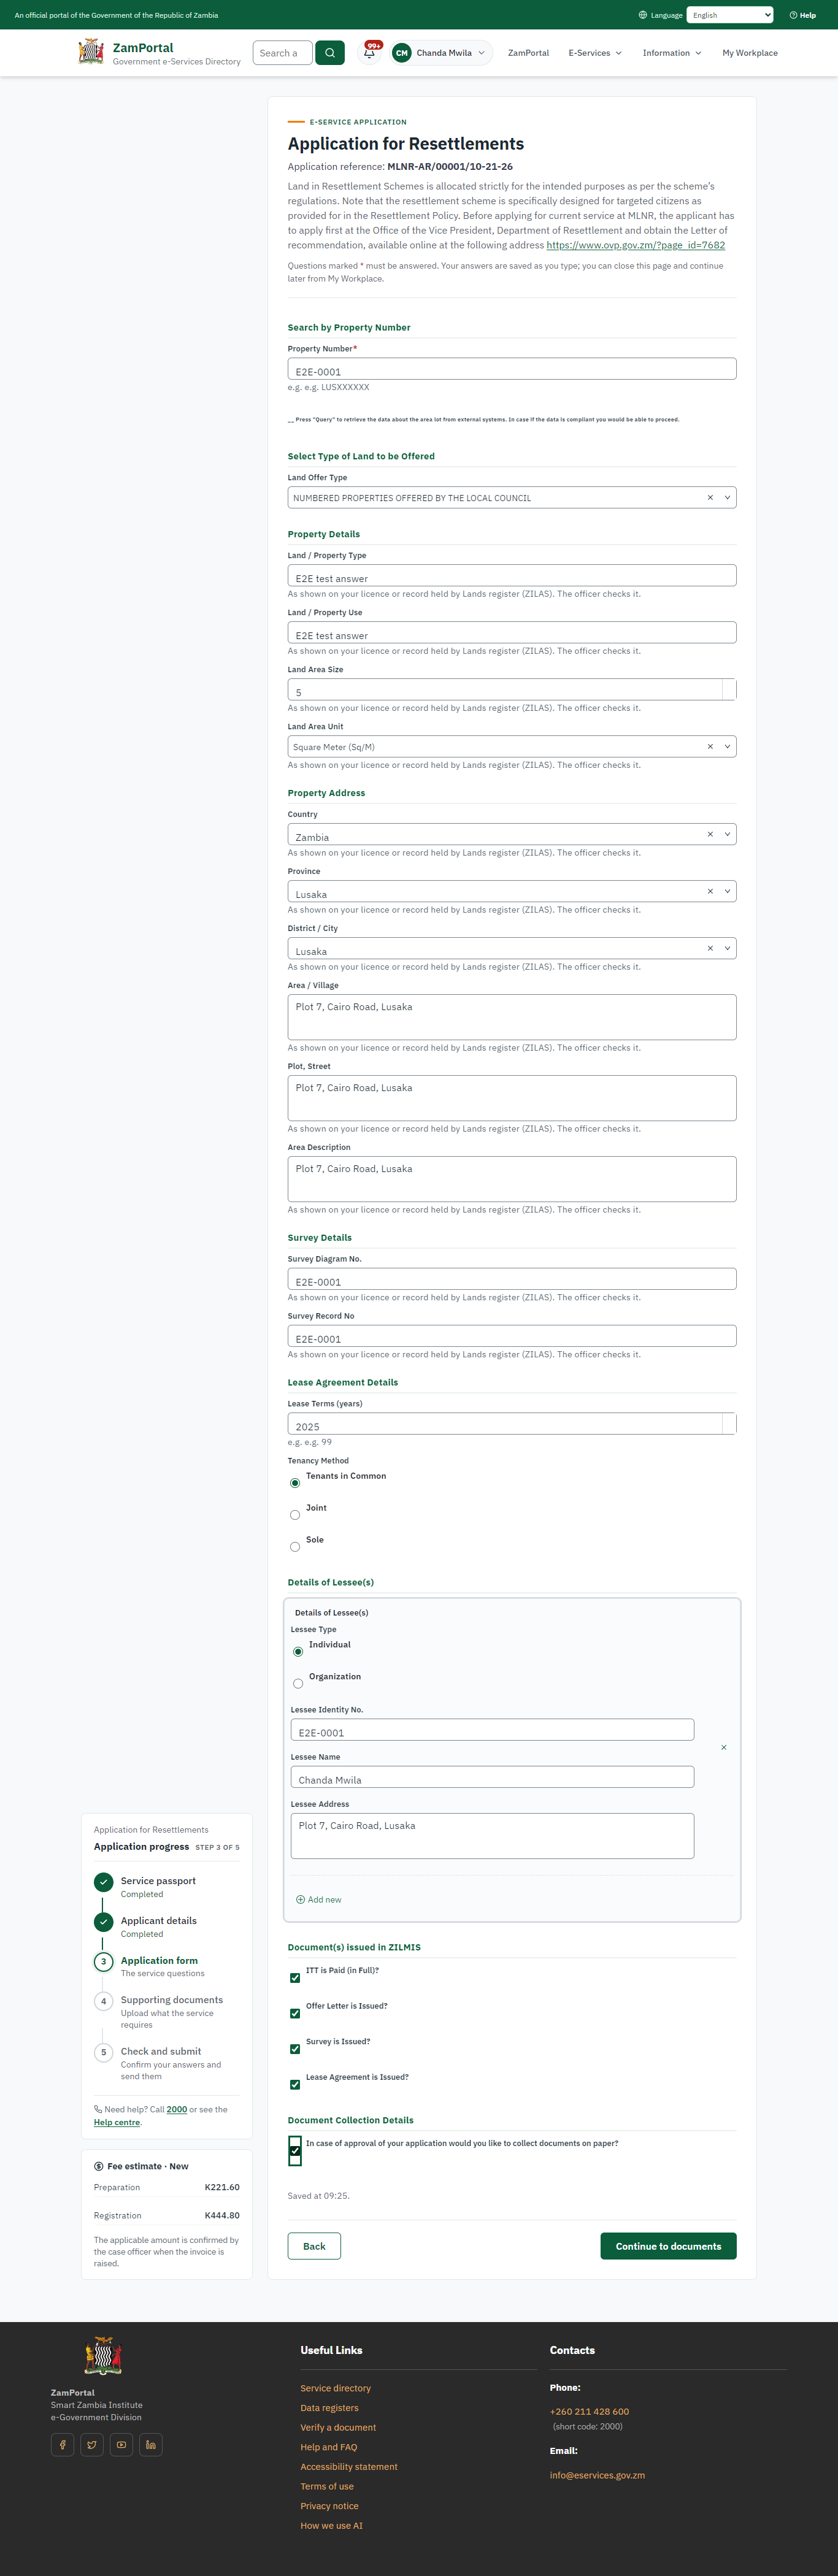Clear the Province selection with its X
Screen dimensions: 838x2576
[x=710, y=891]
